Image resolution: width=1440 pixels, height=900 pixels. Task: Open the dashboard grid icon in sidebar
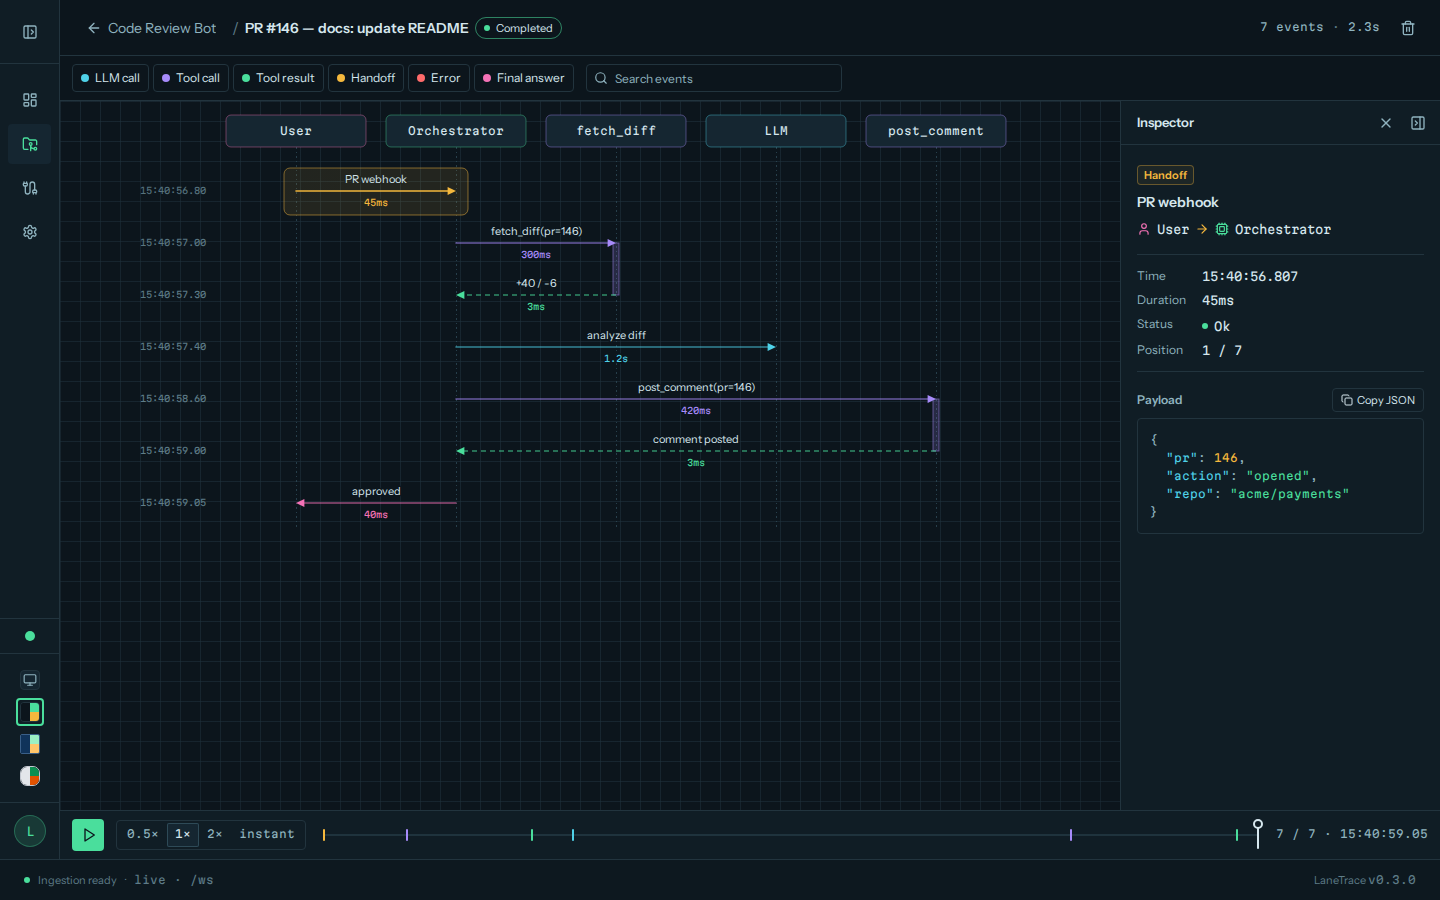(x=30, y=100)
